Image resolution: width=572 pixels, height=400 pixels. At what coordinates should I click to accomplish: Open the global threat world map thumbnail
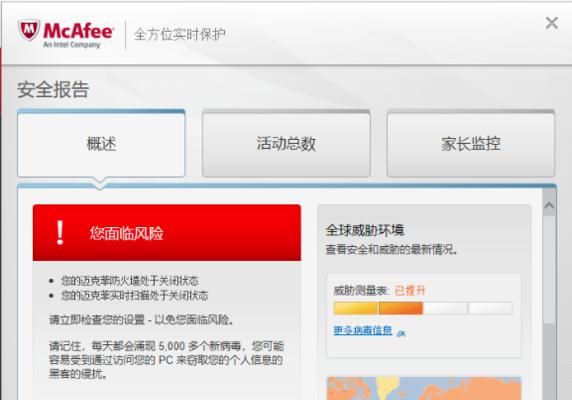[x=424, y=388]
